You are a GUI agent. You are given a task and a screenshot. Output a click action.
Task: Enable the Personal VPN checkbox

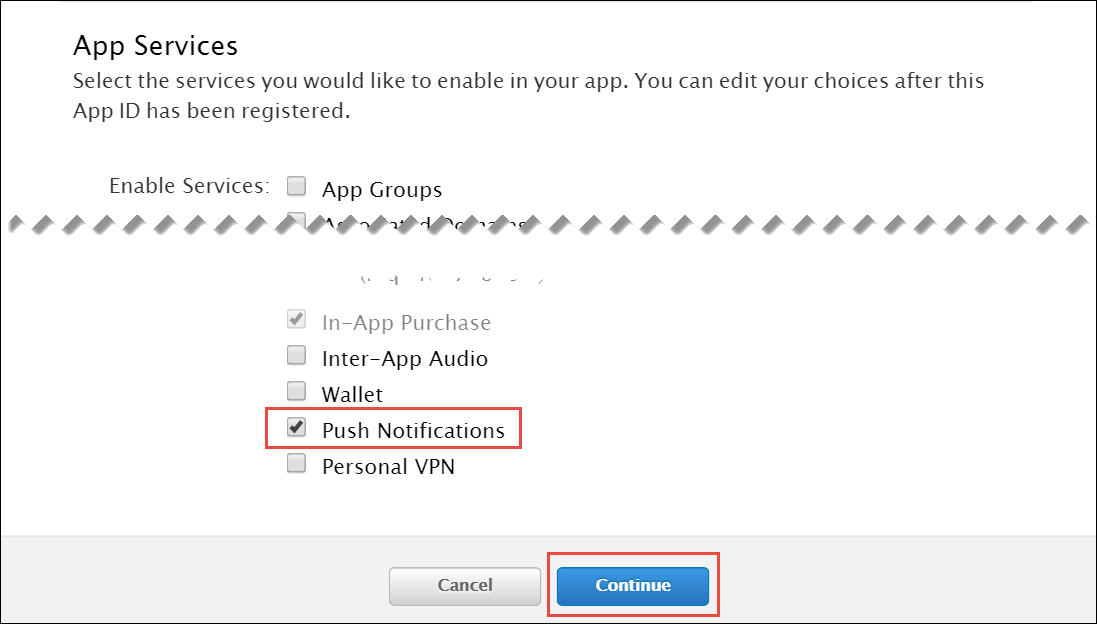(296, 463)
